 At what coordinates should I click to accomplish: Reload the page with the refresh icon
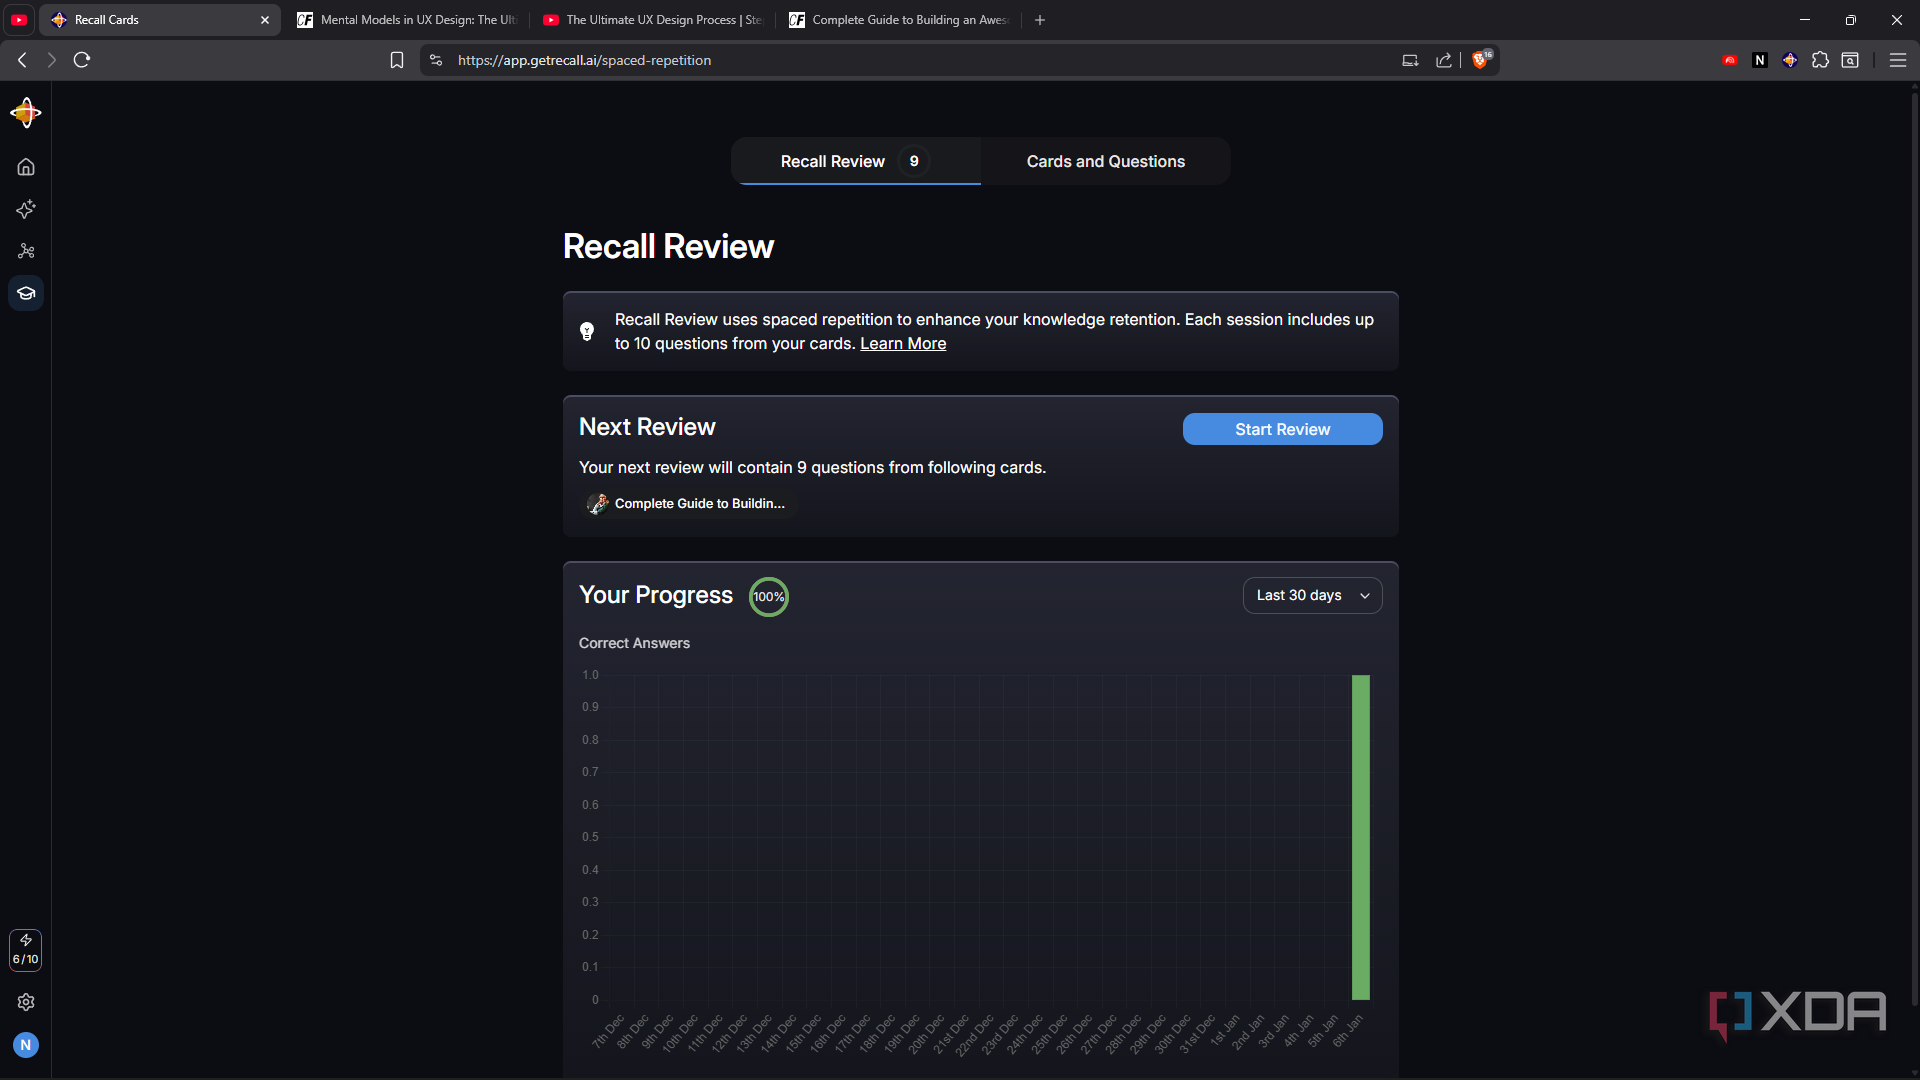(x=82, y=60)
